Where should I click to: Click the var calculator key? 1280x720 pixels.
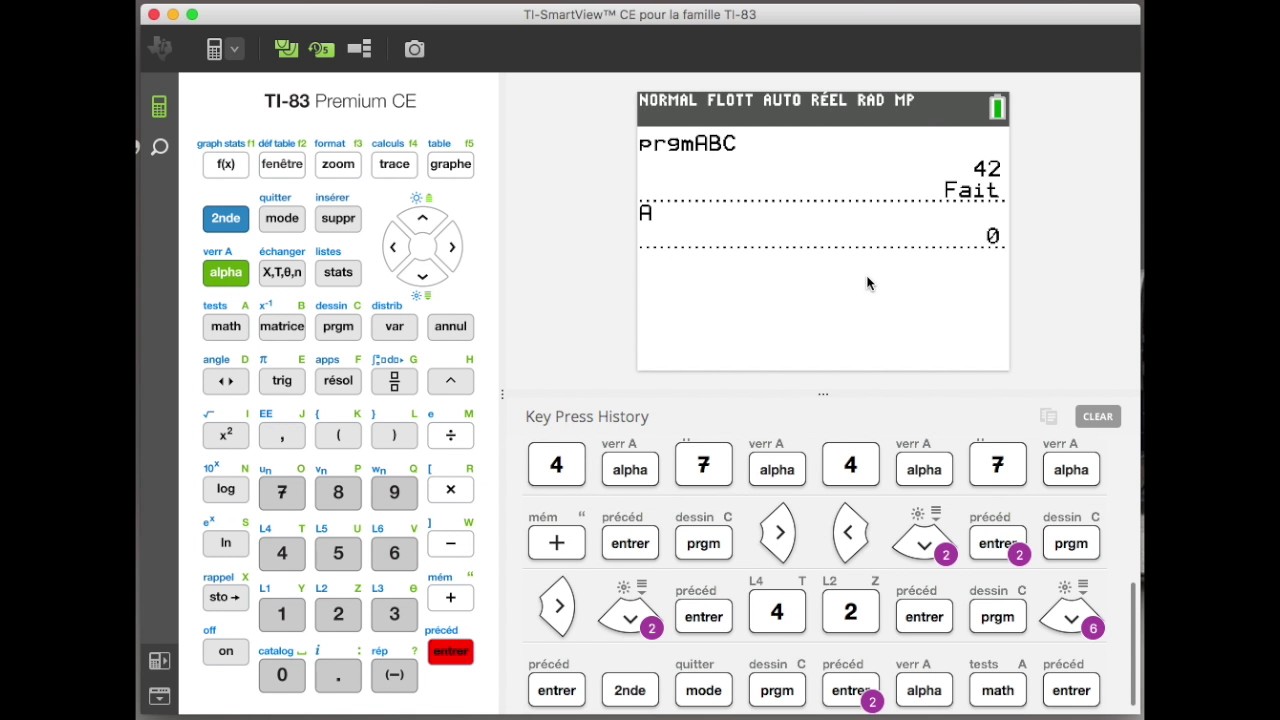click(394, 326)
